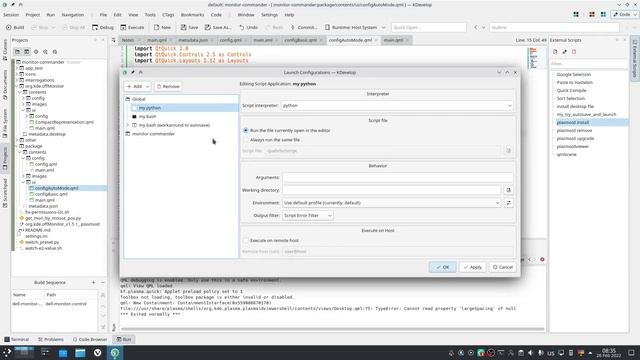Open the Bookmarks menu
This screenshot has width=640, height=360.
click(192, 15)
